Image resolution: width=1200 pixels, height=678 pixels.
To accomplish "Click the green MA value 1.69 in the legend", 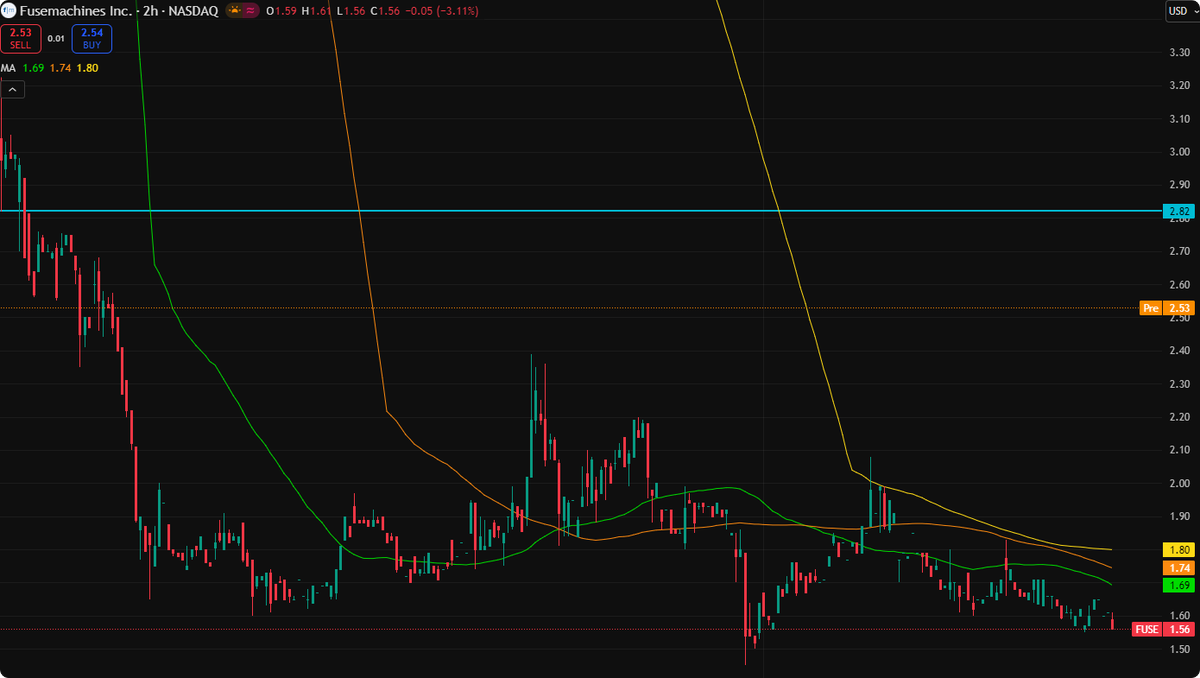I will coord(32,68).
